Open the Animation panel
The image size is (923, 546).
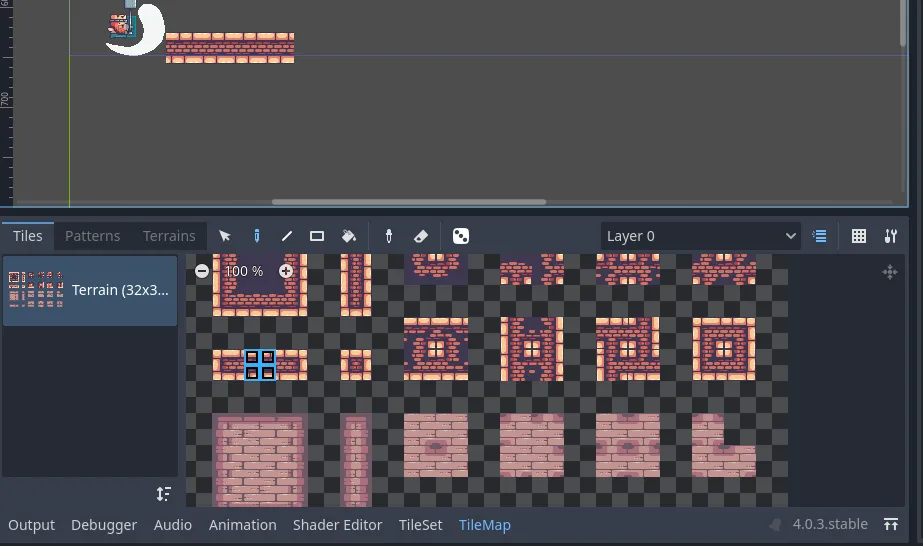tap(243, 525)
